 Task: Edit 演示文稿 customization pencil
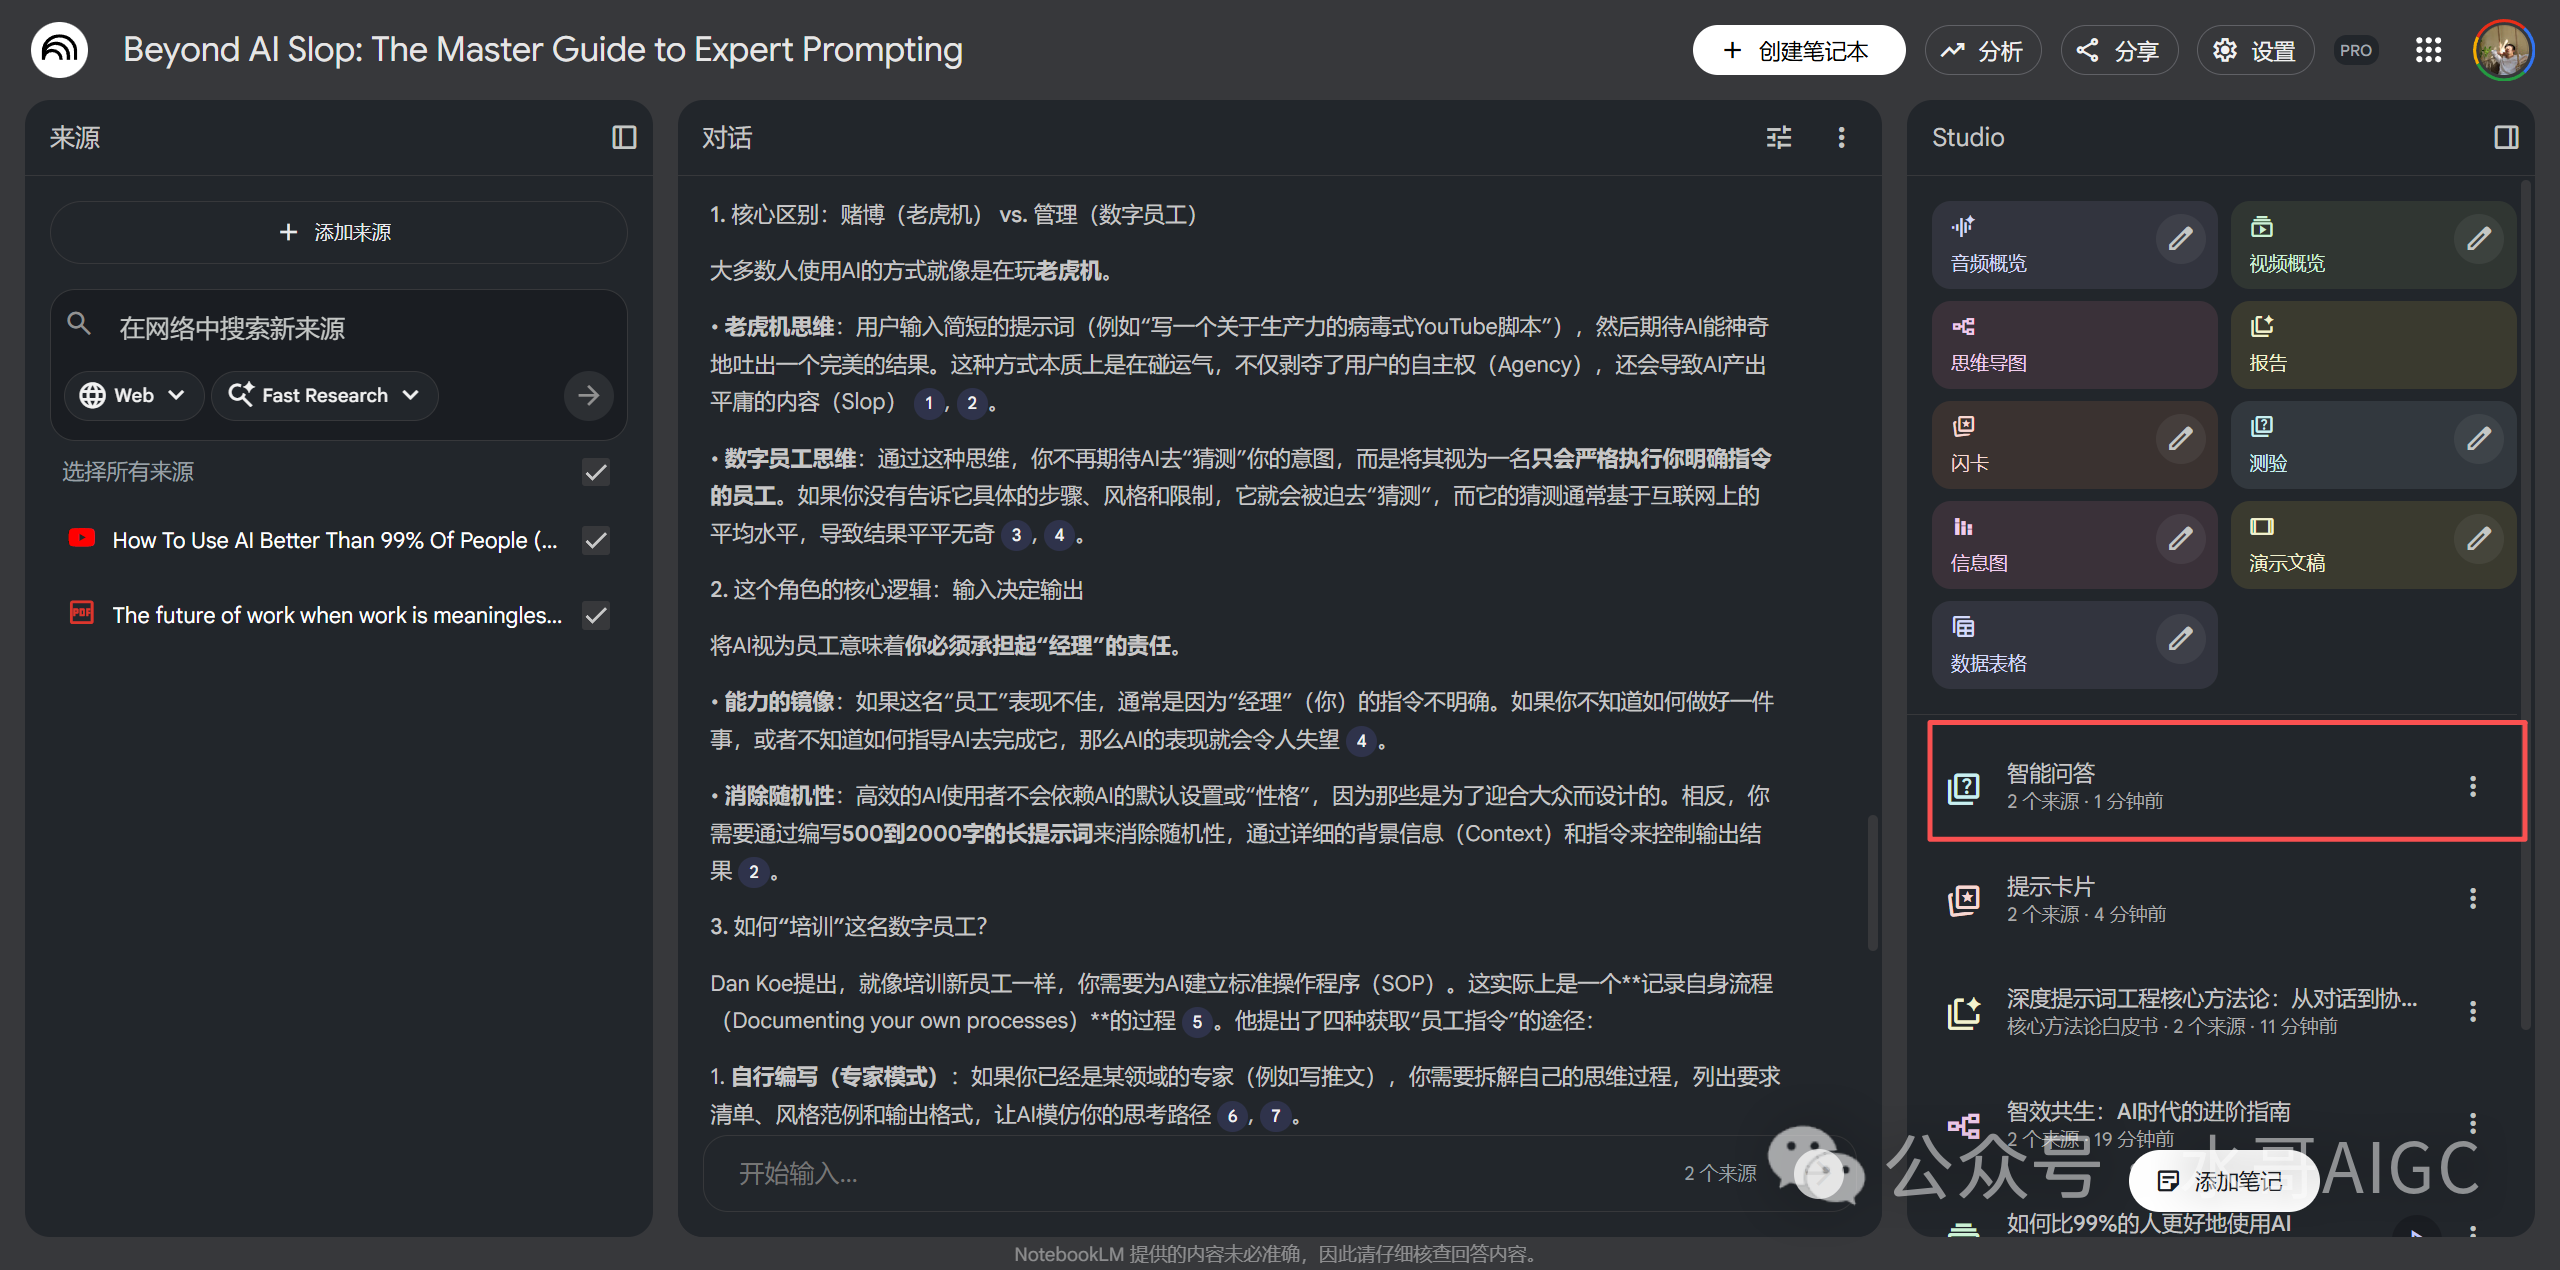click(x=2478, y=539)
